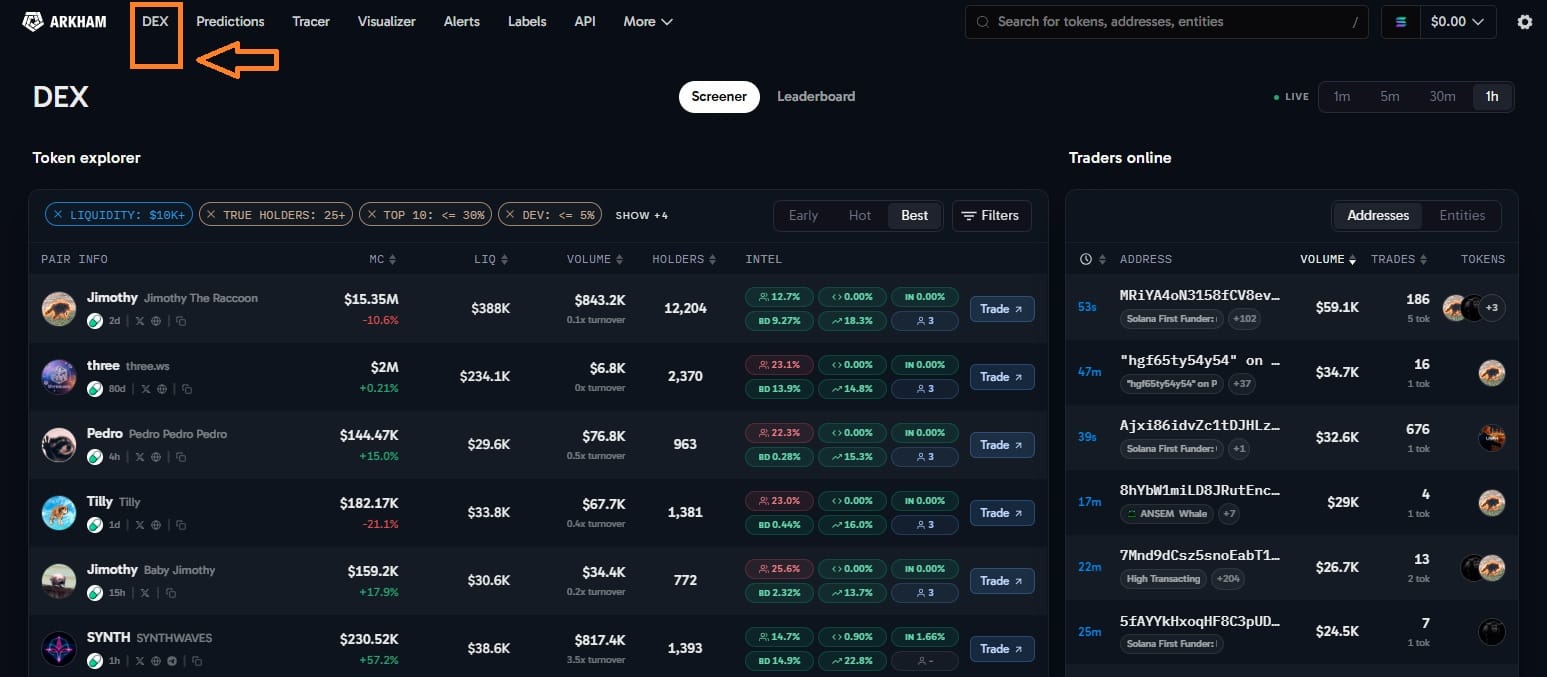Screen dimensions: 1547x677
Task: Remove the TRUE HOLDERS: 25+ filter chip
Action: [x=211, y=215]
